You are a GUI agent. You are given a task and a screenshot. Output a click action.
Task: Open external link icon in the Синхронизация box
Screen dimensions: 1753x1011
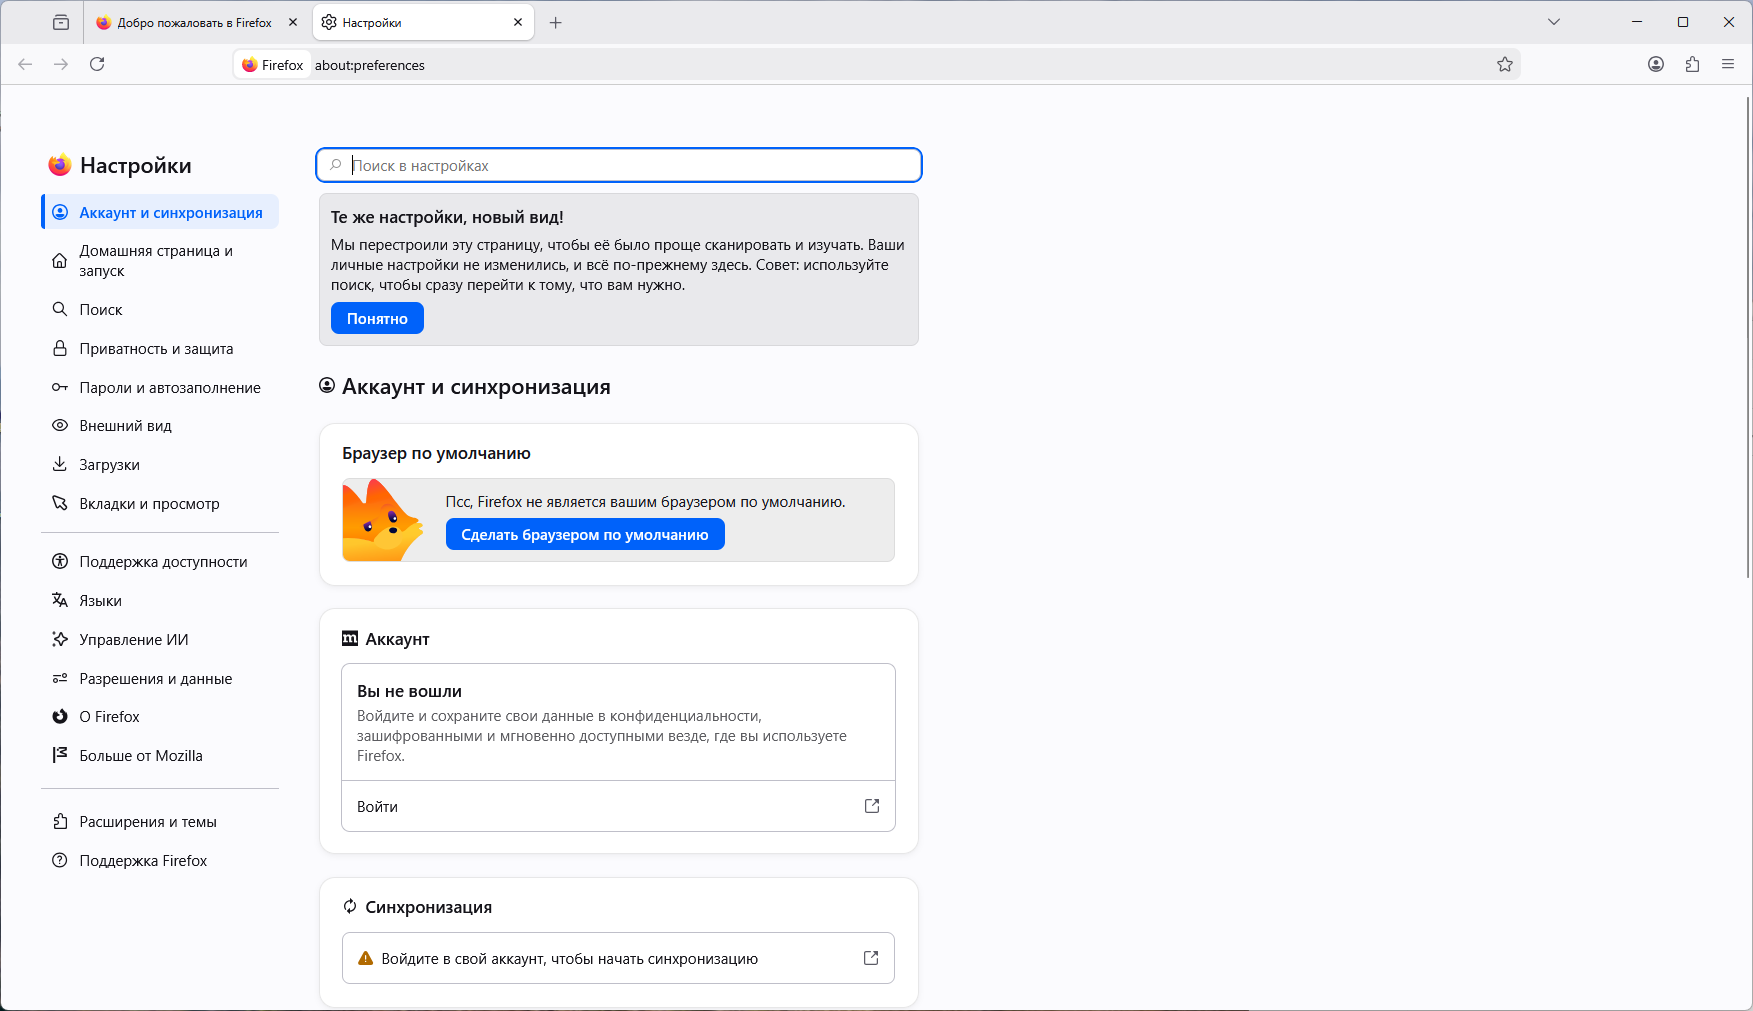871,958
